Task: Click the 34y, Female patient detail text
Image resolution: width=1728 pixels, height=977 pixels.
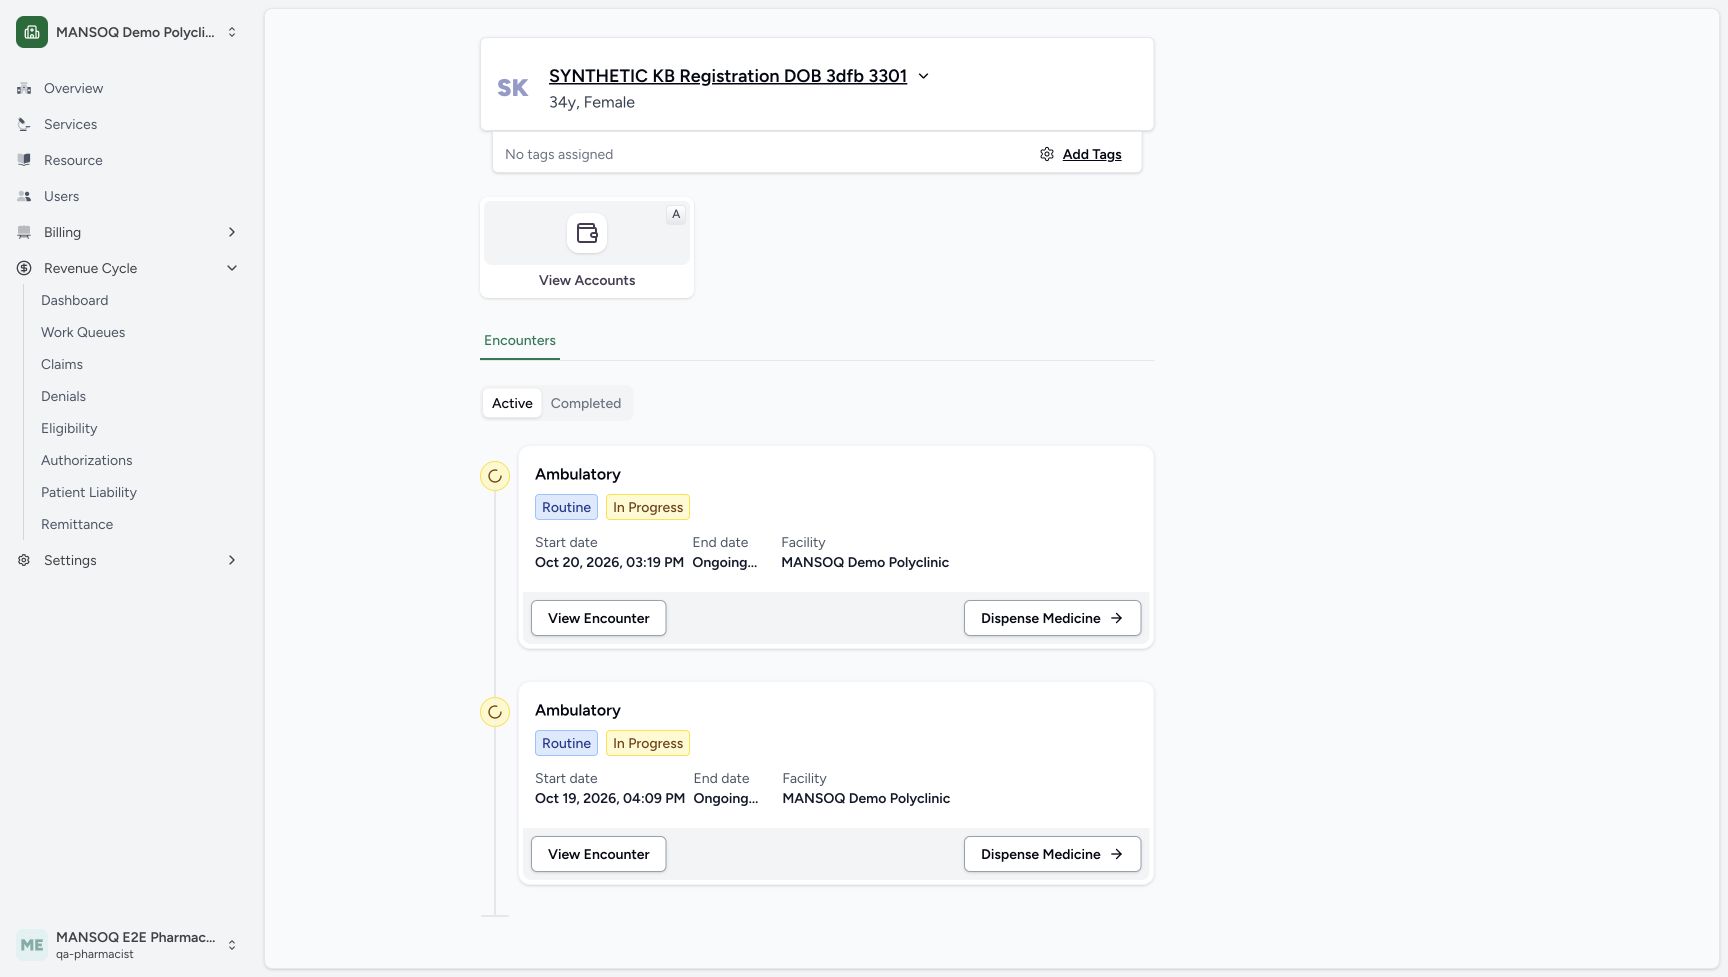Action: (592, 102)
